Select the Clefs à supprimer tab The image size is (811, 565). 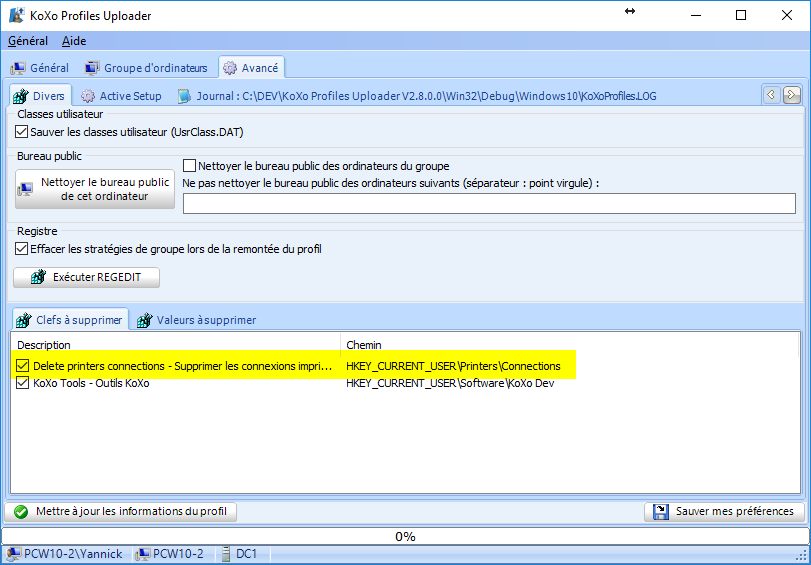(69, 320)
